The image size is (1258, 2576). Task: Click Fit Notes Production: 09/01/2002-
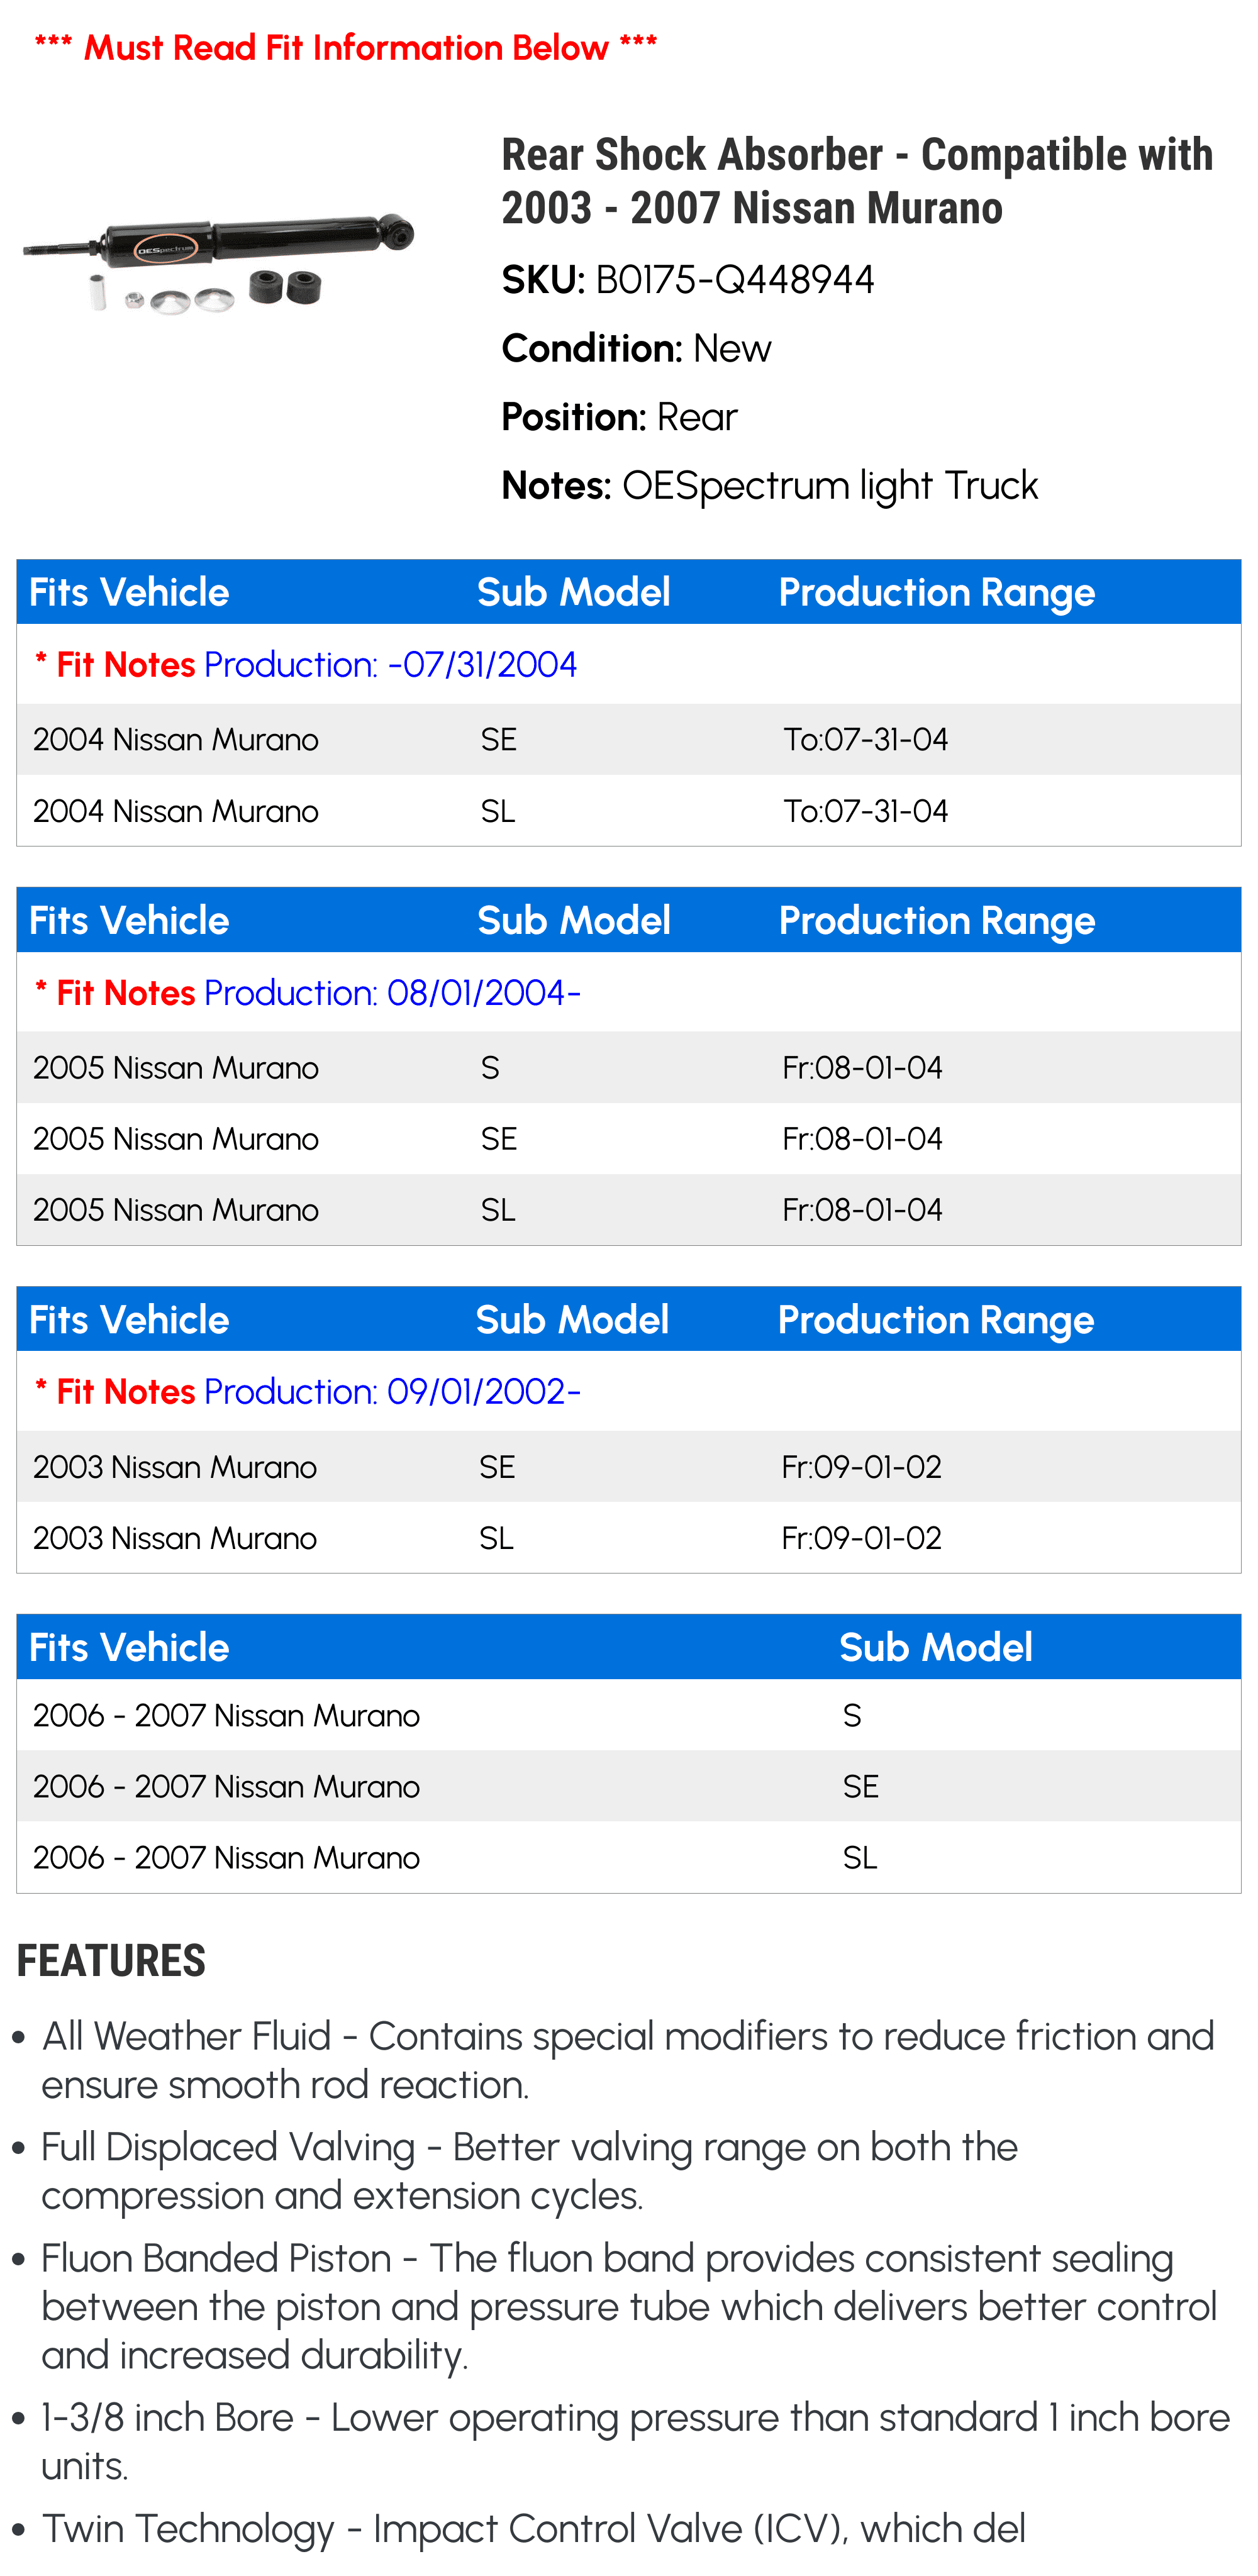307,1392
